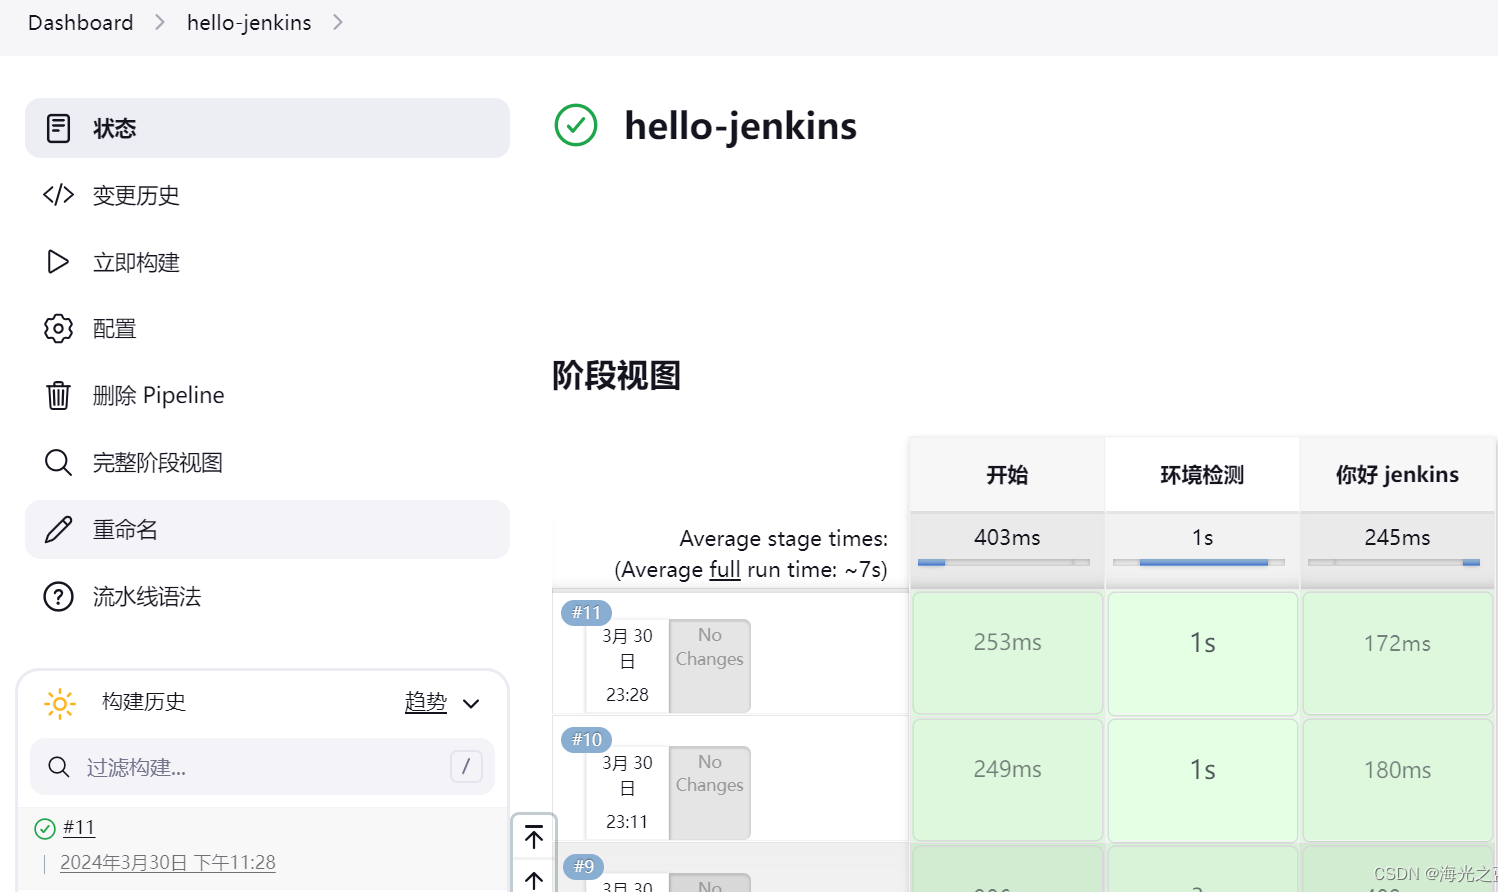Image resolution: width=1498 pixels, height=892 pixels.
Task: Open 配置 in the sidebar
Action: [x=267, y=328]
